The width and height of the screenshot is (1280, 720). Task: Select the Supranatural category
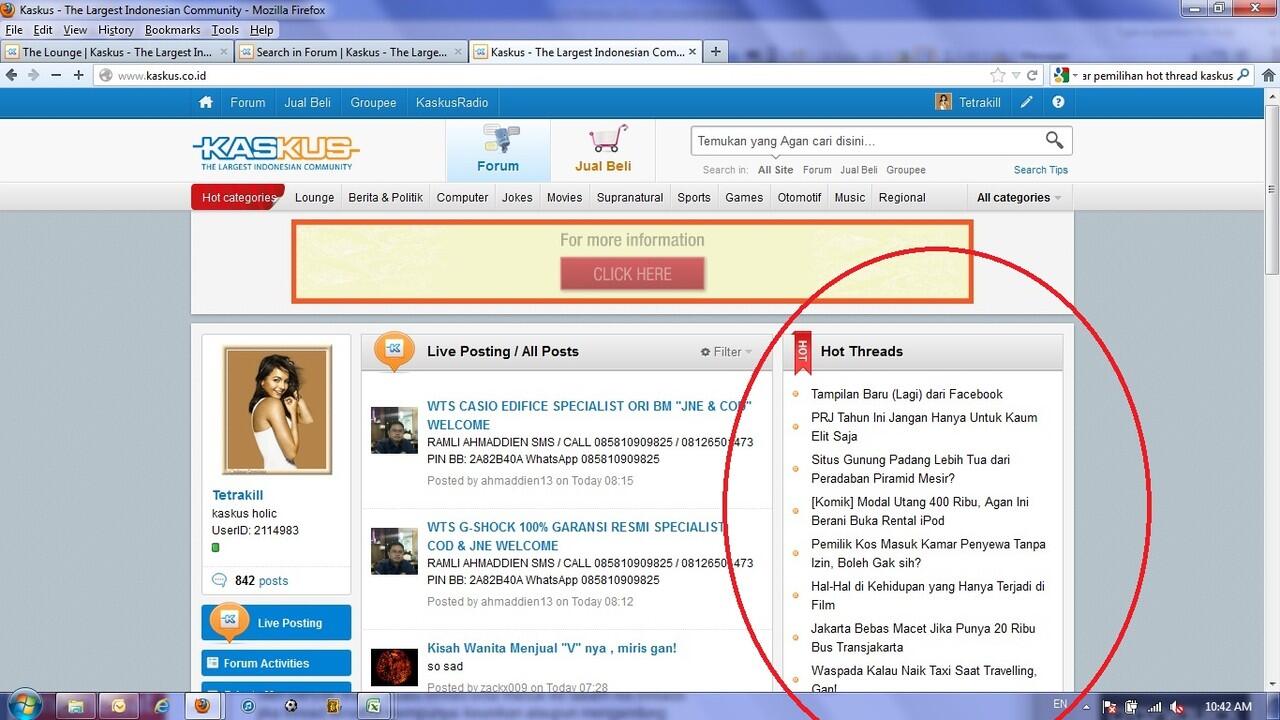630,197
